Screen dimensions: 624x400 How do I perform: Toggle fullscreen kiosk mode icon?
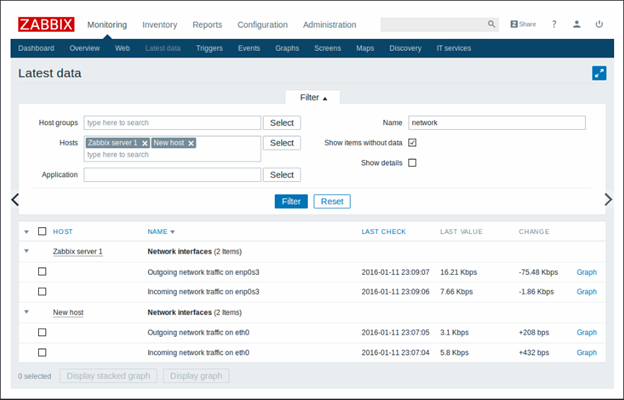point(599,73)
